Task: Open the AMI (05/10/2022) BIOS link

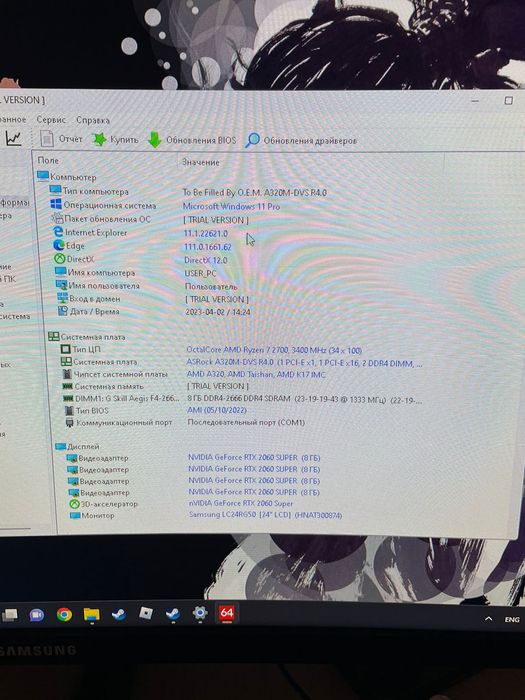Action: [x=217, y=410]
